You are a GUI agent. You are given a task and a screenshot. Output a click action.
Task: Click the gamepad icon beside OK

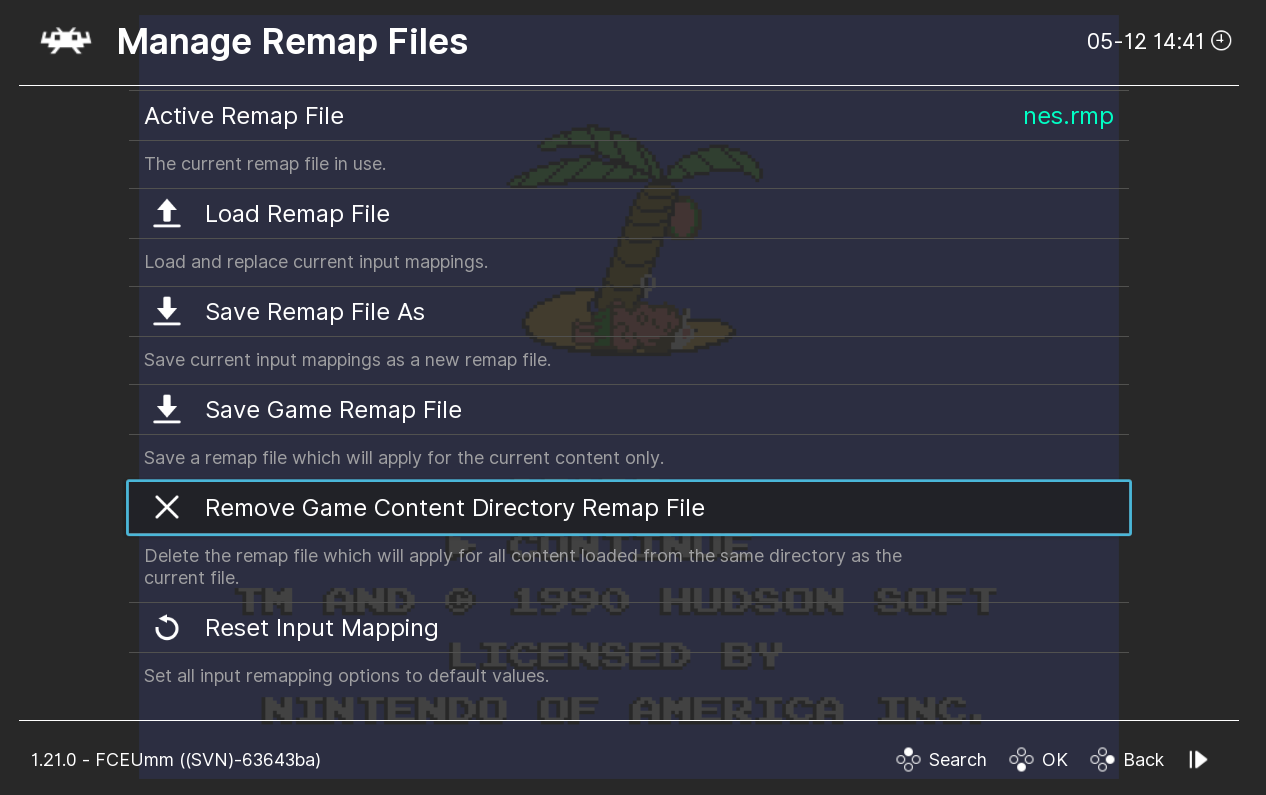tap(1021, 760)
